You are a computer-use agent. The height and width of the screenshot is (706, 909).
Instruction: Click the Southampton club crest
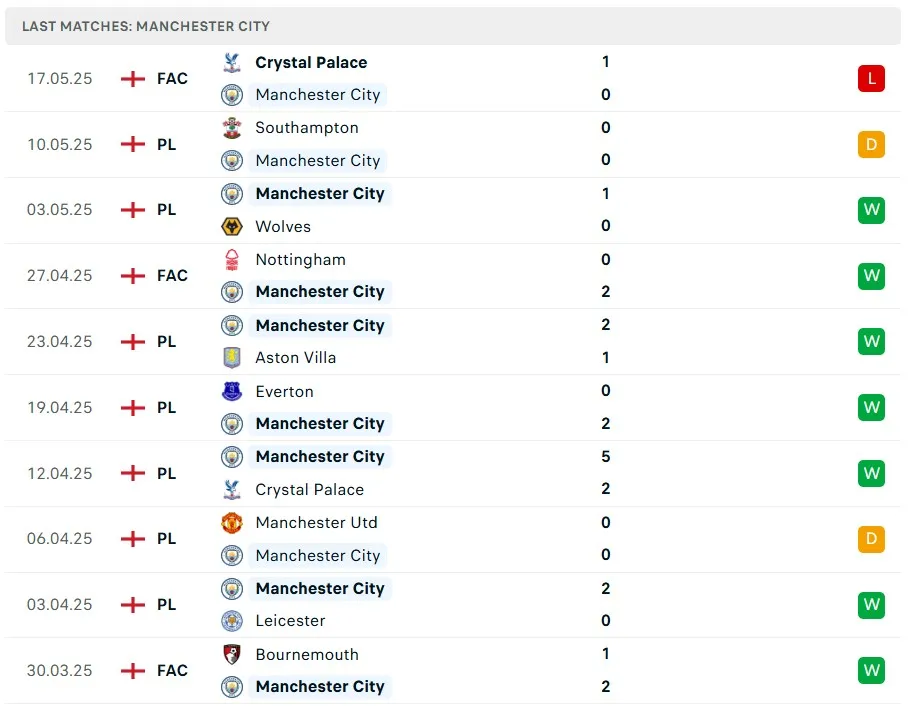[232, 128]
